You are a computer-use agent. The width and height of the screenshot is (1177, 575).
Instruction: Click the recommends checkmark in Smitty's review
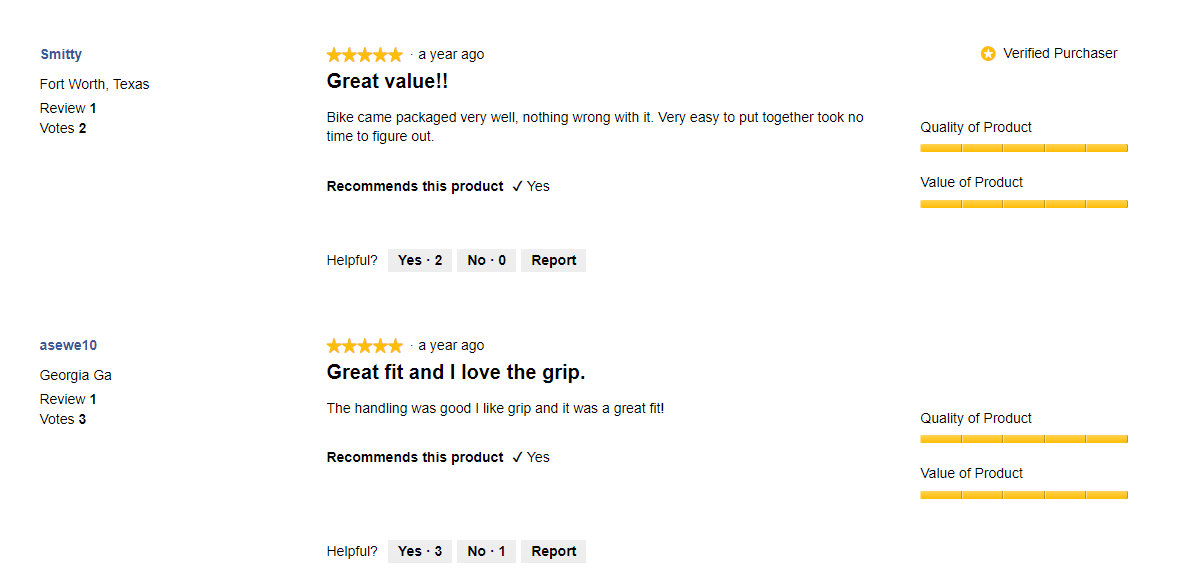[517, 186]
